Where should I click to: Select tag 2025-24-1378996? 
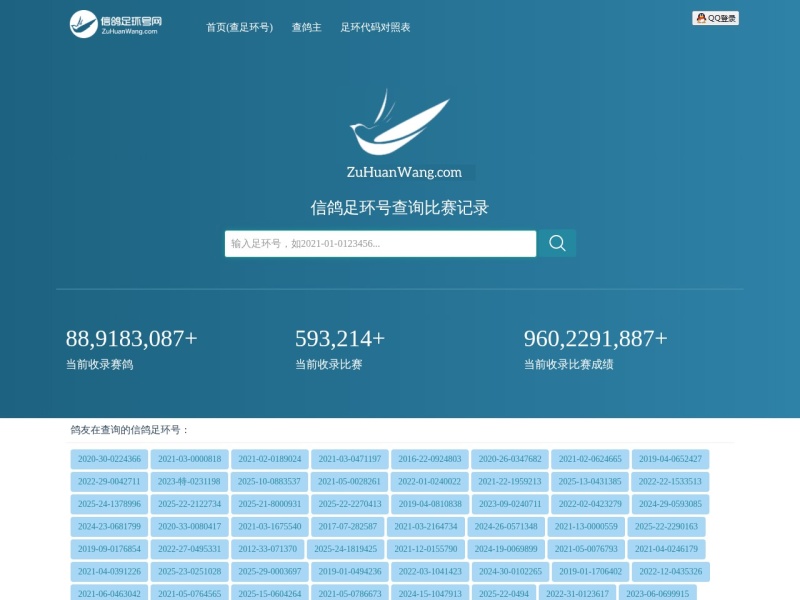tap(109, 504)
